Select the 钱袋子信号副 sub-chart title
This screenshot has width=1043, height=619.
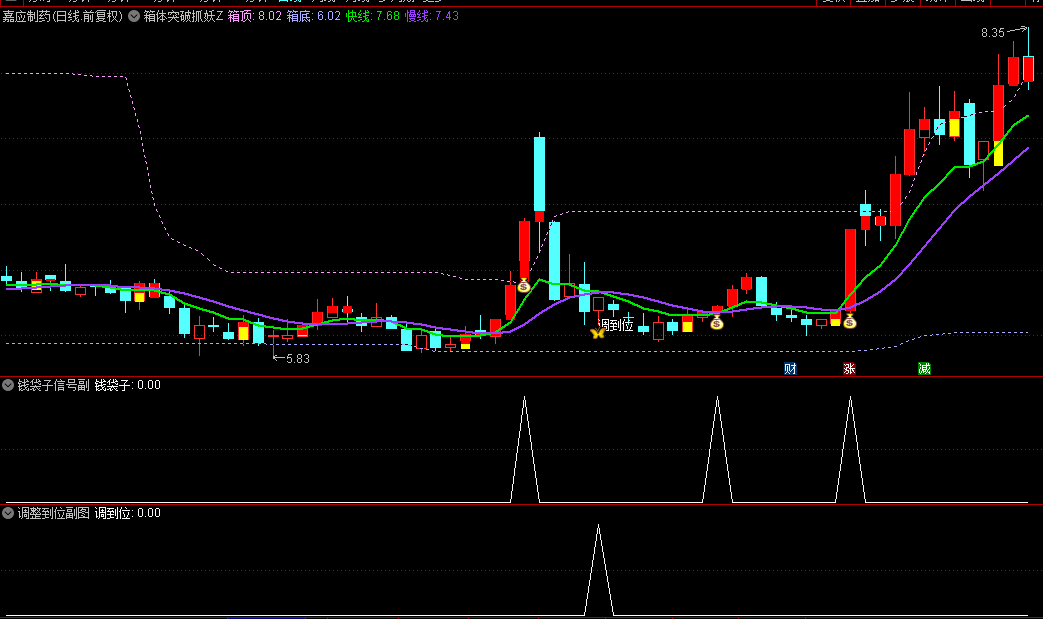[54, 385]
